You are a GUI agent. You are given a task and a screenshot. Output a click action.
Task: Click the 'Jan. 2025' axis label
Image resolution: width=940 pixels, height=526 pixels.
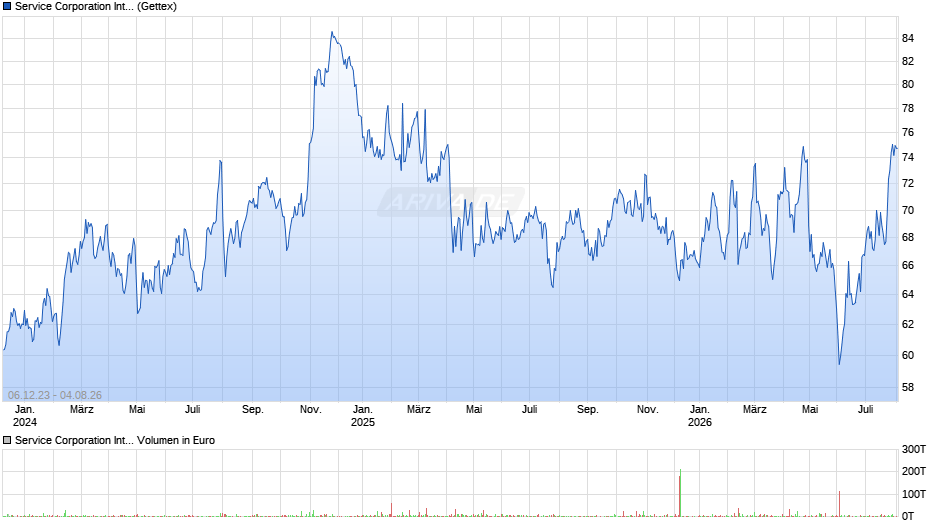coord(363,416)
